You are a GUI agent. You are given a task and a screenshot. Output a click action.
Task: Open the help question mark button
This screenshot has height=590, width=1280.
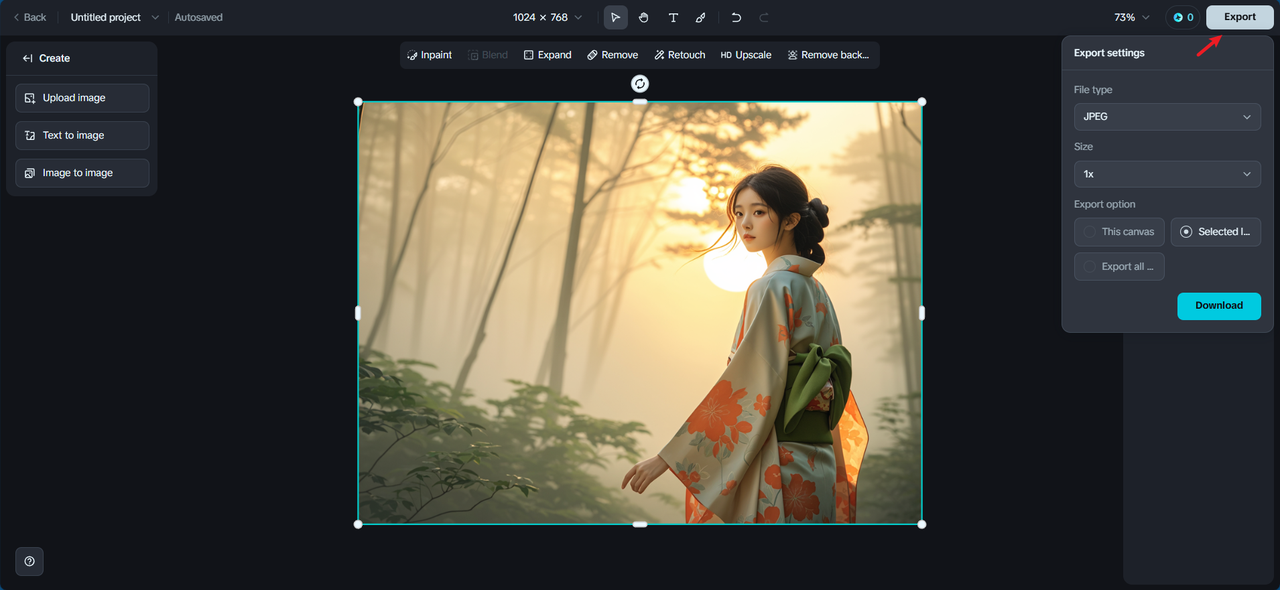29,561
